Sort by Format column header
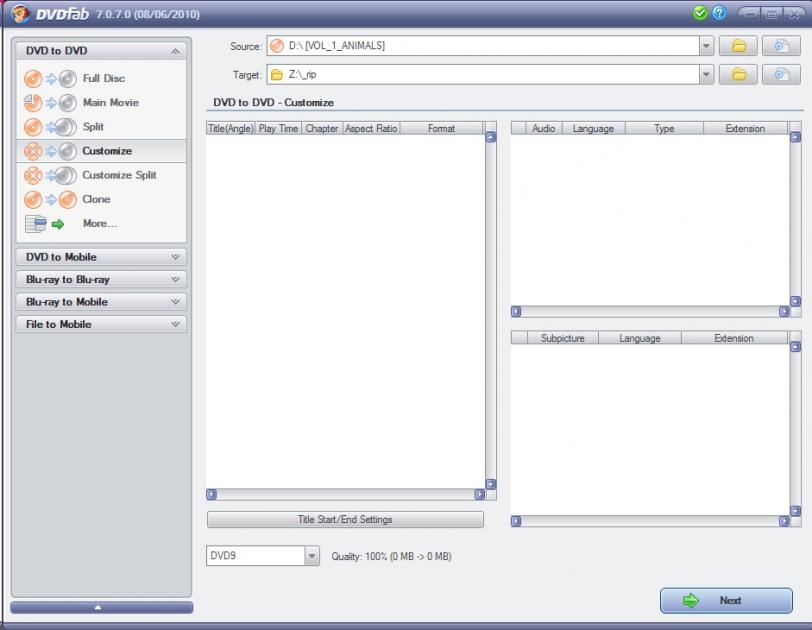The height and width of the screenshot is (630, 812). click(441, 128)
